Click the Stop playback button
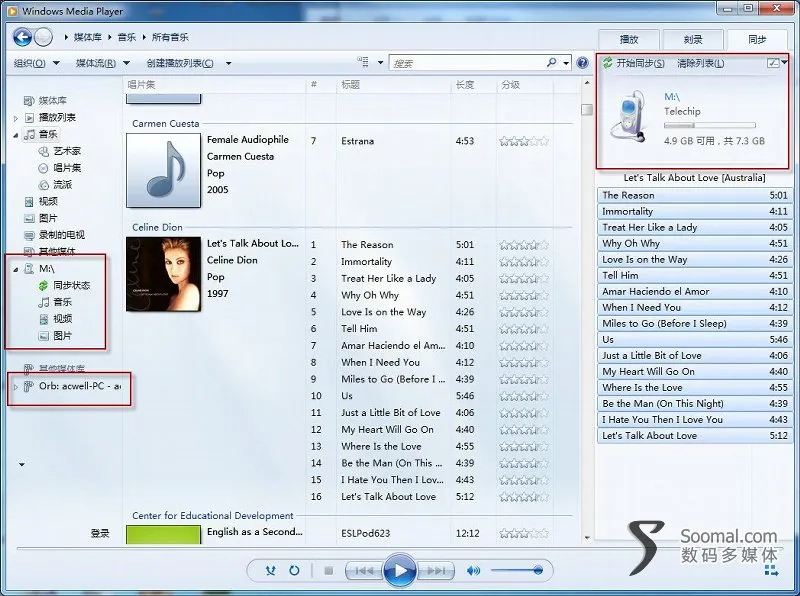Image resolution: width=800 pixels, height=596 pixels. tap(329, 570)
